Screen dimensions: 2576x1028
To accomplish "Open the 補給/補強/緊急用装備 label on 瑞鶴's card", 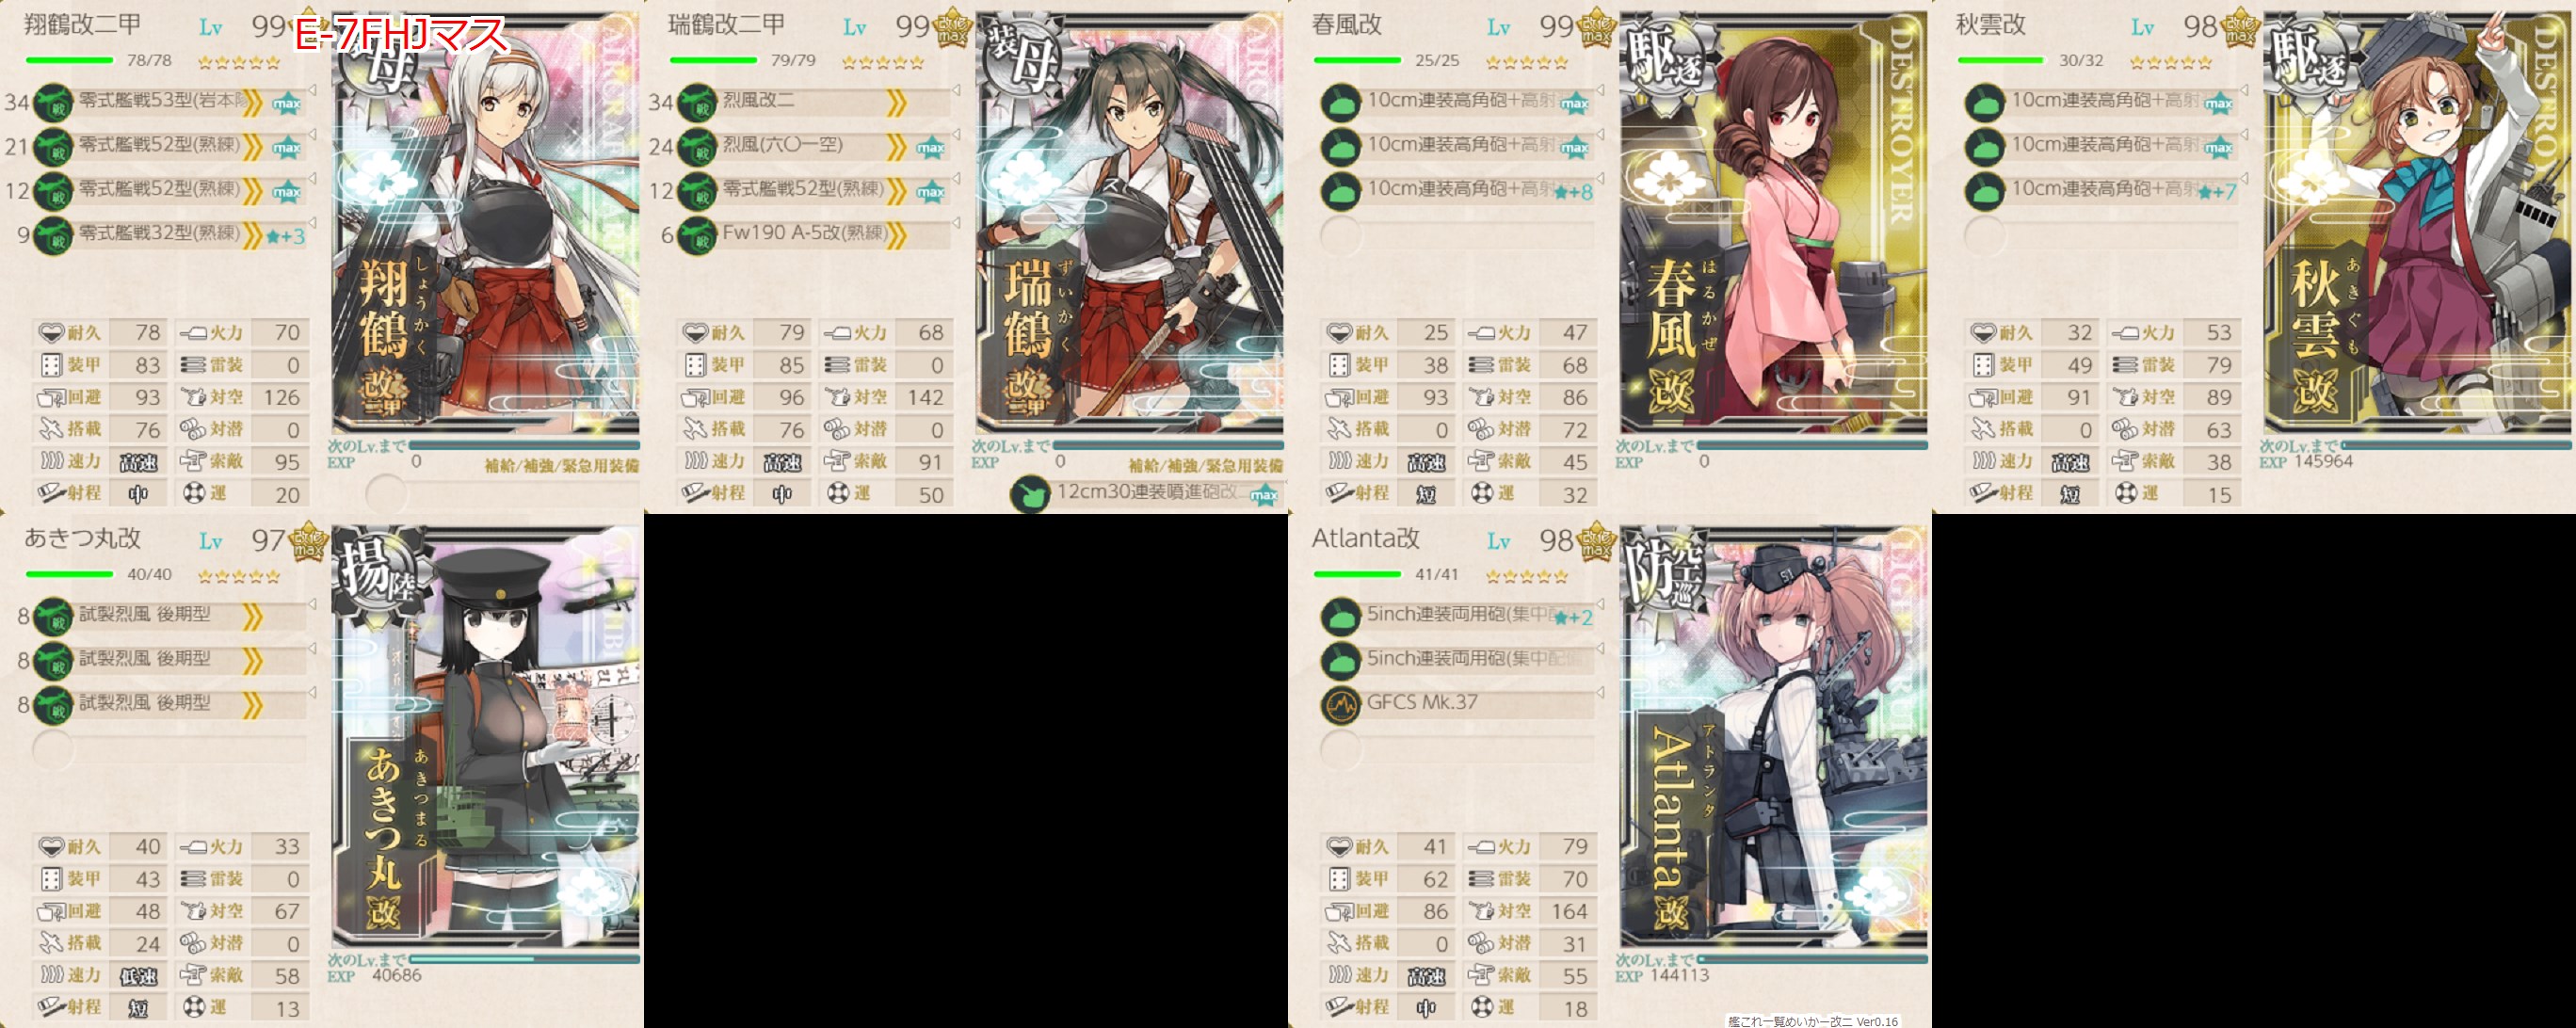I will pyautogui.click(x=1205, y=466).
